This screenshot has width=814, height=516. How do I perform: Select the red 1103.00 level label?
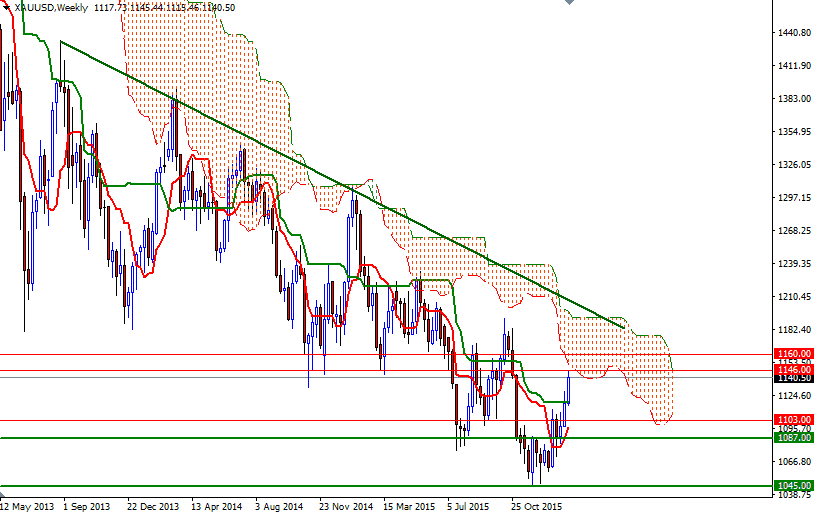pos(794,420)
